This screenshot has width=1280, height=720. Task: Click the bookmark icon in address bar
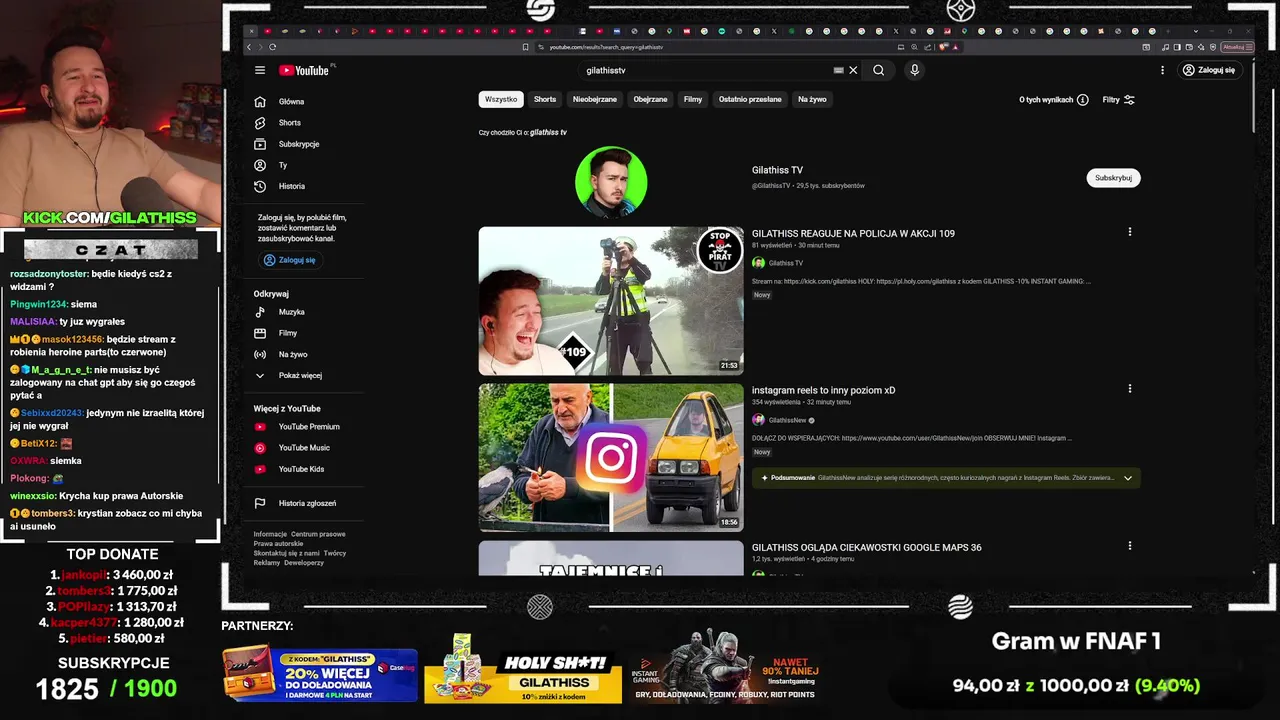pyautogui.click(x=525, y=47)
